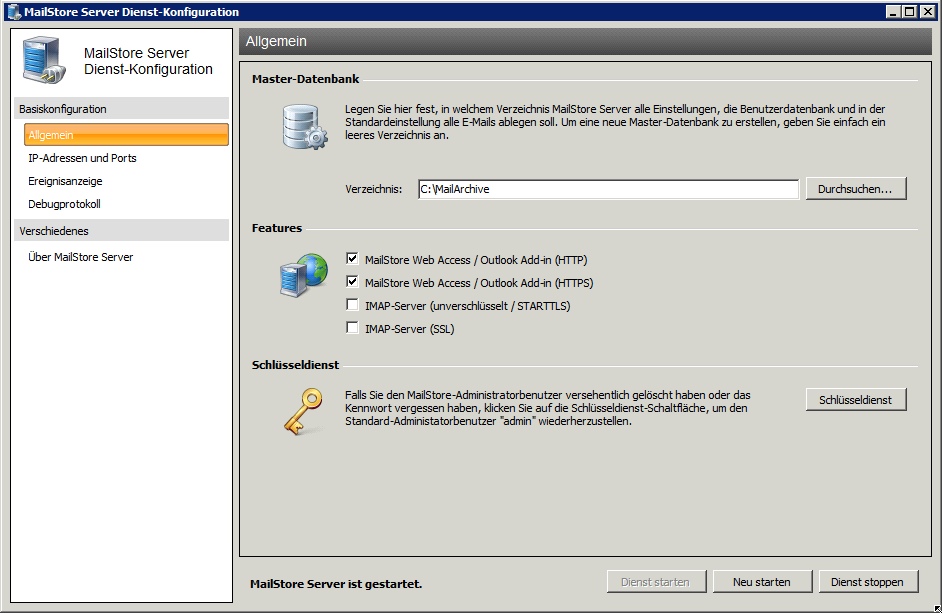
Task: Go to Ereignisanzeige section
Action: pos(65,181)
